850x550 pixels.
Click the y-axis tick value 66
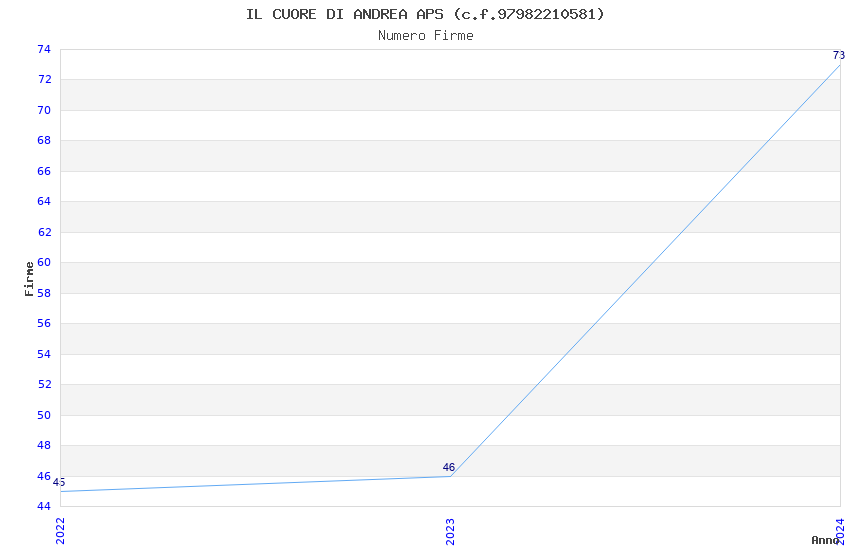(44, 171)
